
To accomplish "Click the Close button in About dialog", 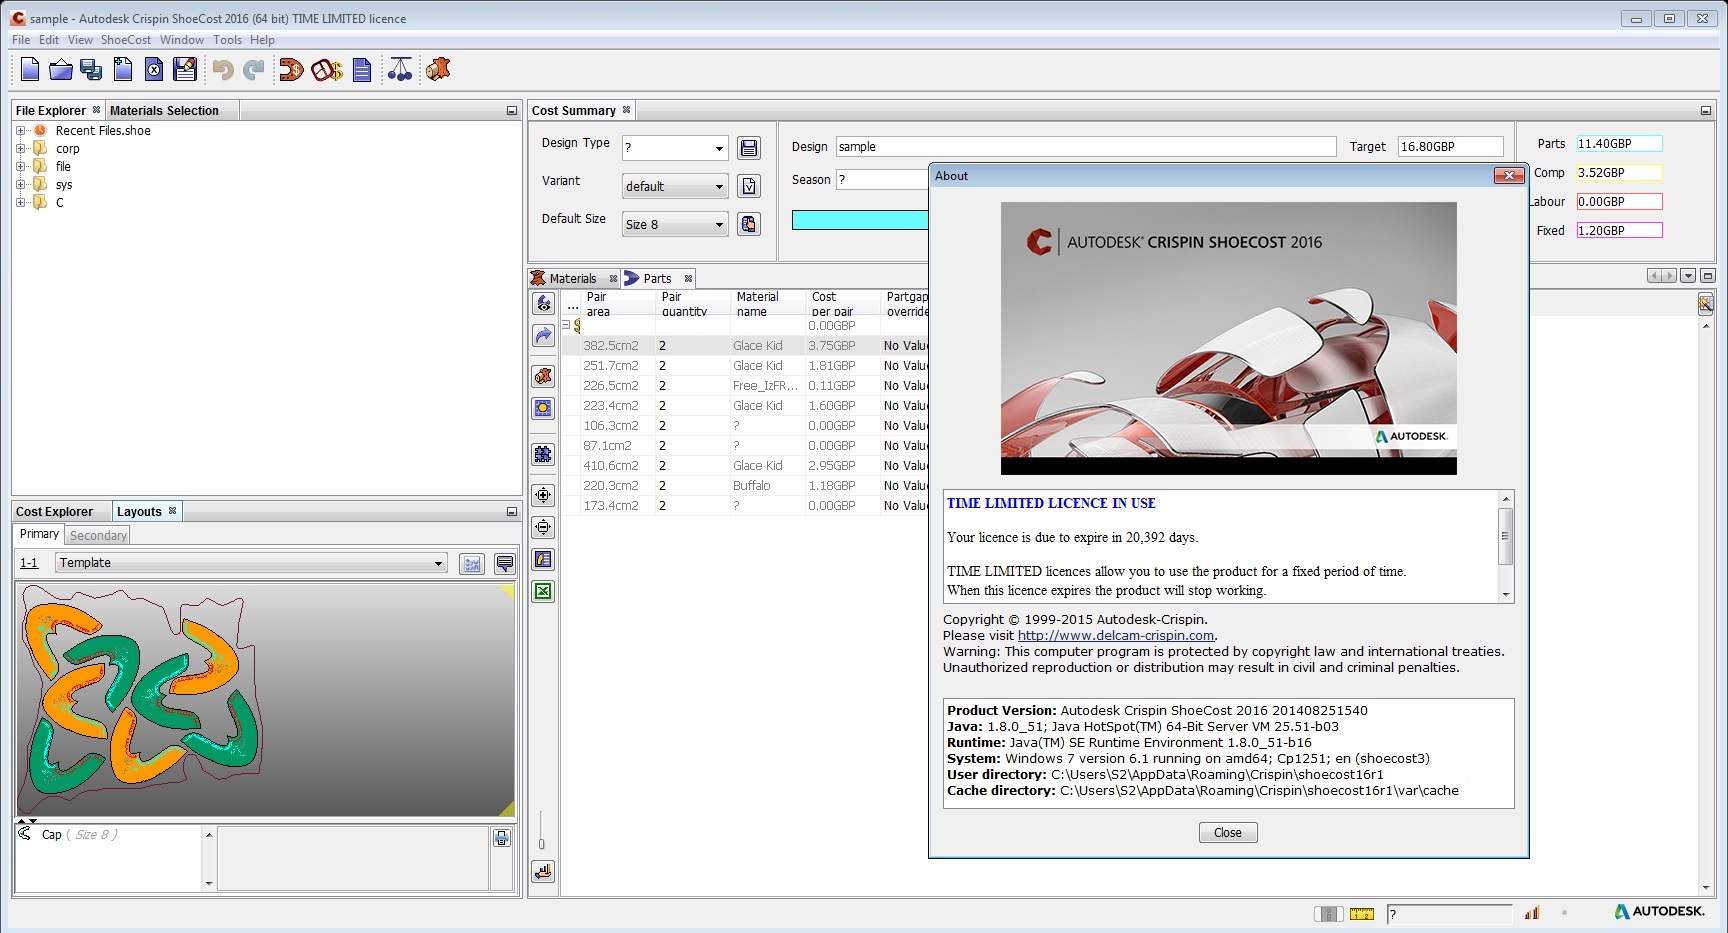I will tap(1228, 833).
